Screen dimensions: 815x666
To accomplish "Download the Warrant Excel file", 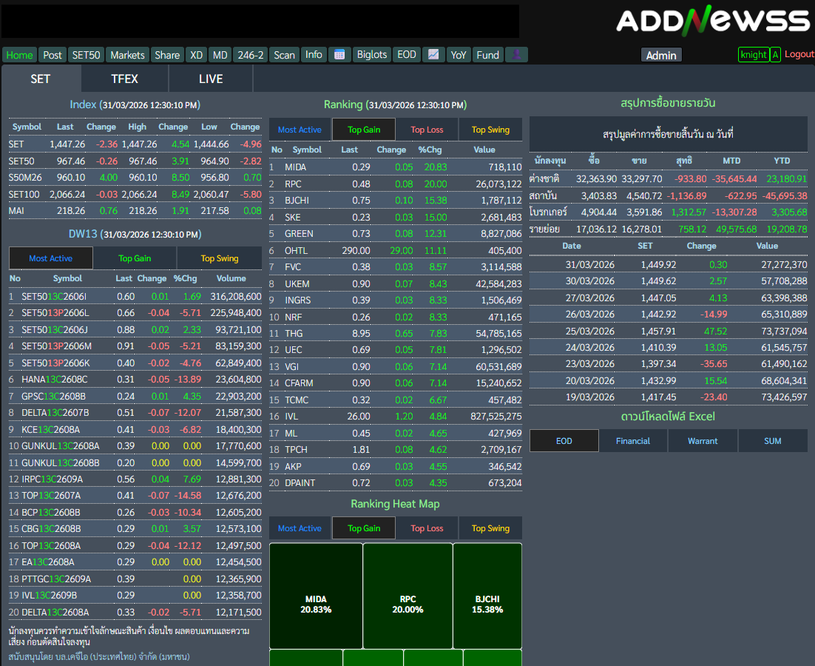I will pos(703,441).
